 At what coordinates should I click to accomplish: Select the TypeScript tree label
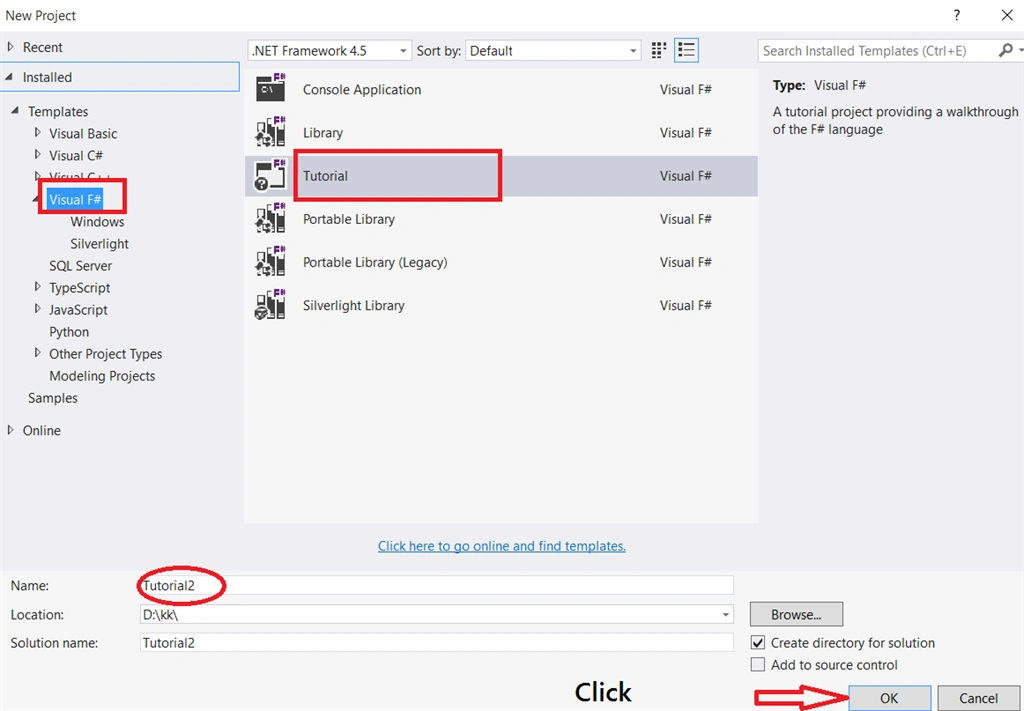pyautogui.click(x=80, y=287)
